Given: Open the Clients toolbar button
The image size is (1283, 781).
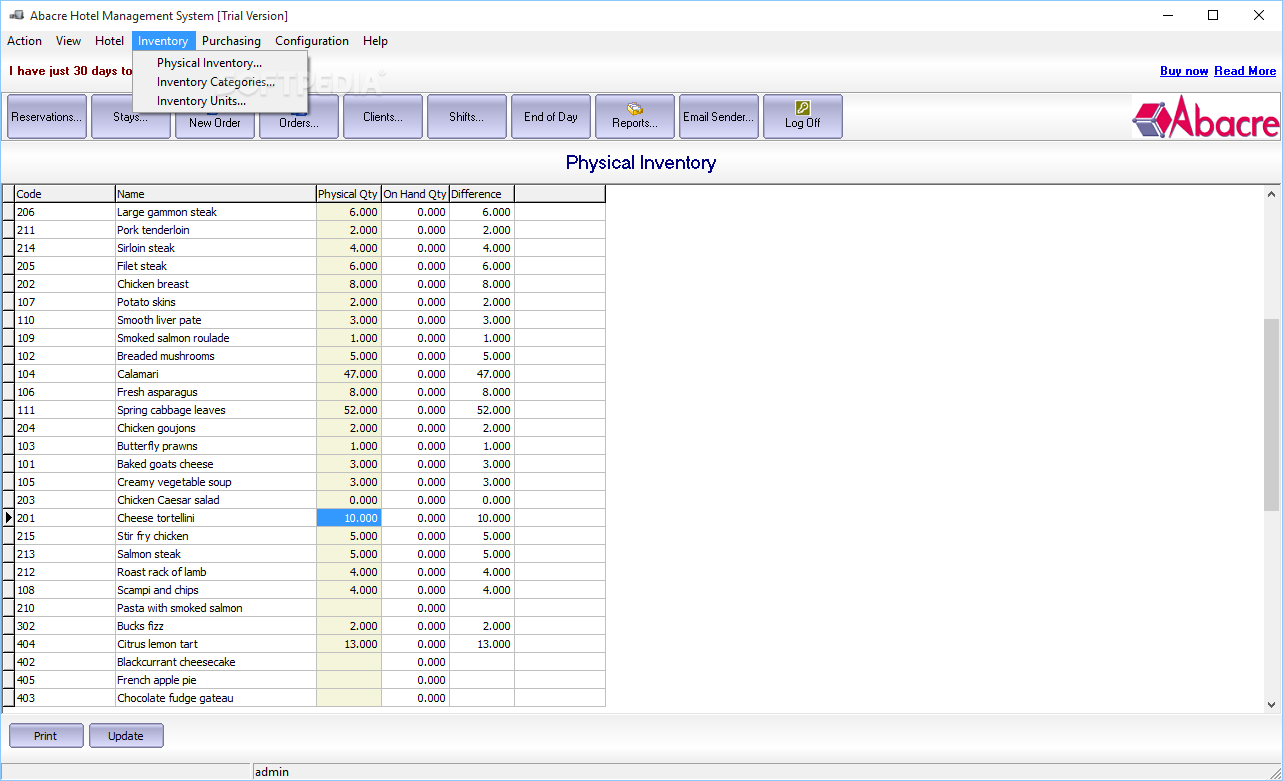Looking at the screenshot, I should point(383,117).
